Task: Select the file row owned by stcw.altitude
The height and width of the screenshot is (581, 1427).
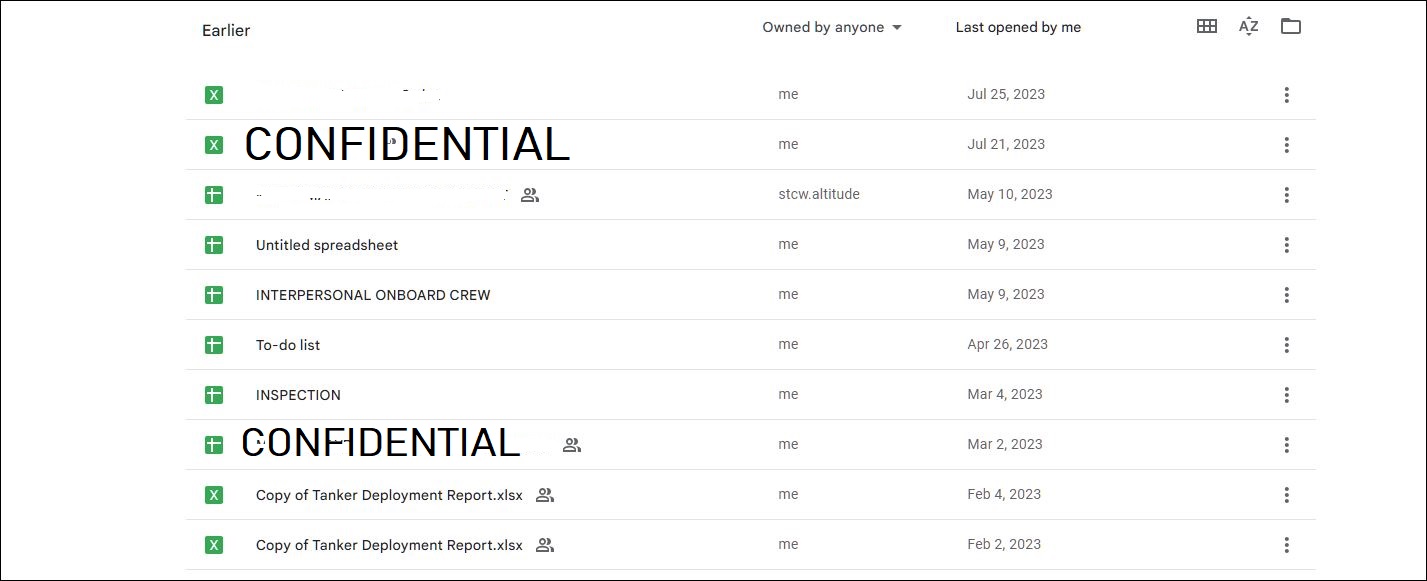Action: pos(751,195)
